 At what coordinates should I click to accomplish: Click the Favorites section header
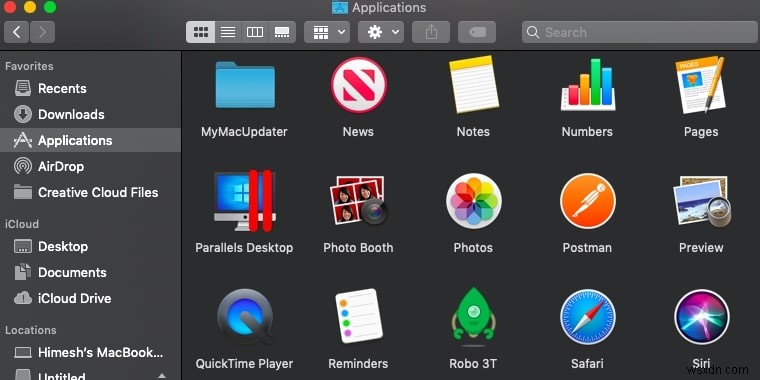coord(29,66)
